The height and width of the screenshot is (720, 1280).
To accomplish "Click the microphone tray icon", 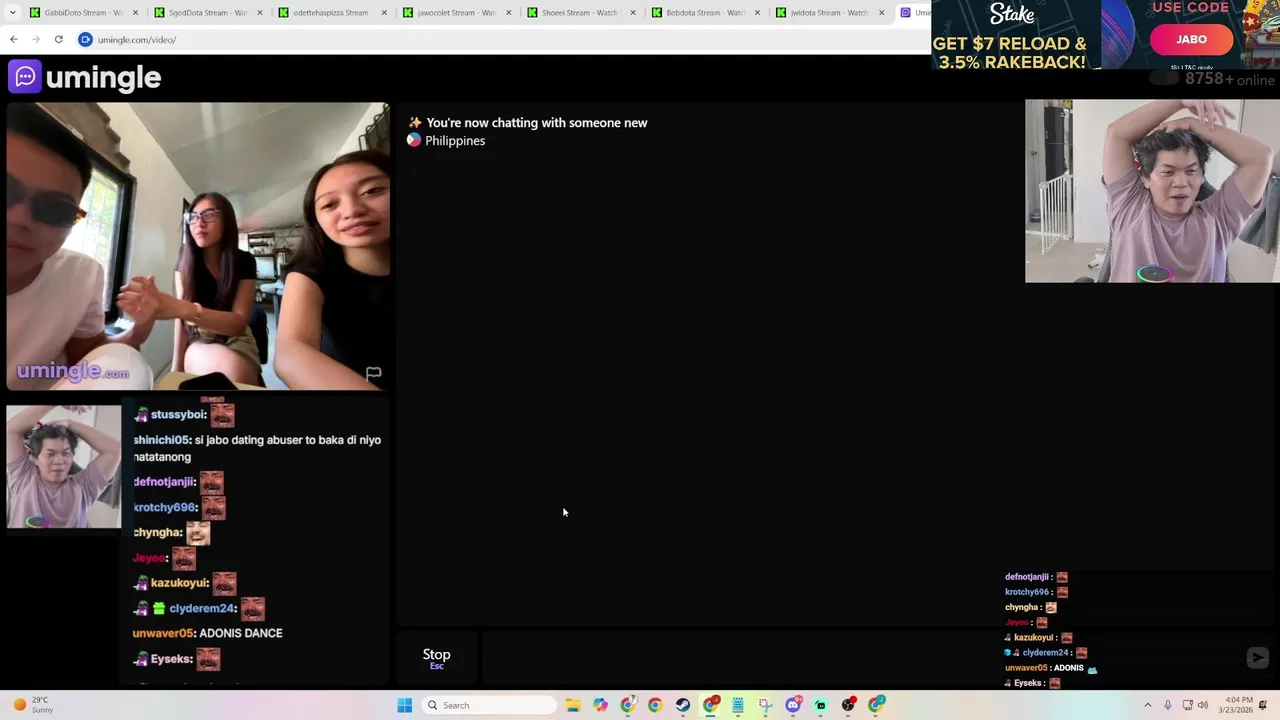I will pos(1168,705).
